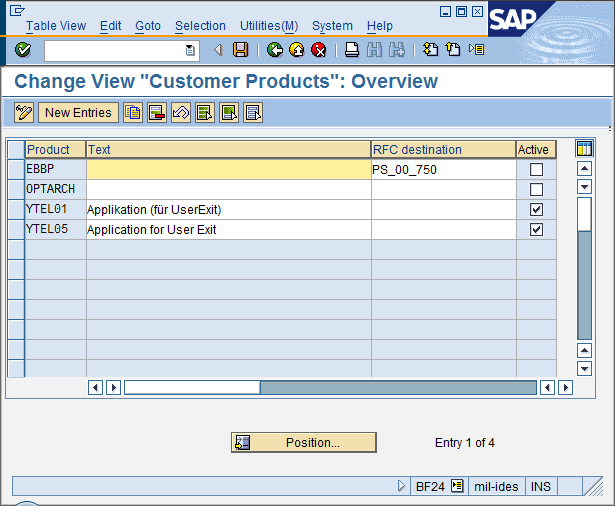Click the Delete row icon

tap(157, 113)
